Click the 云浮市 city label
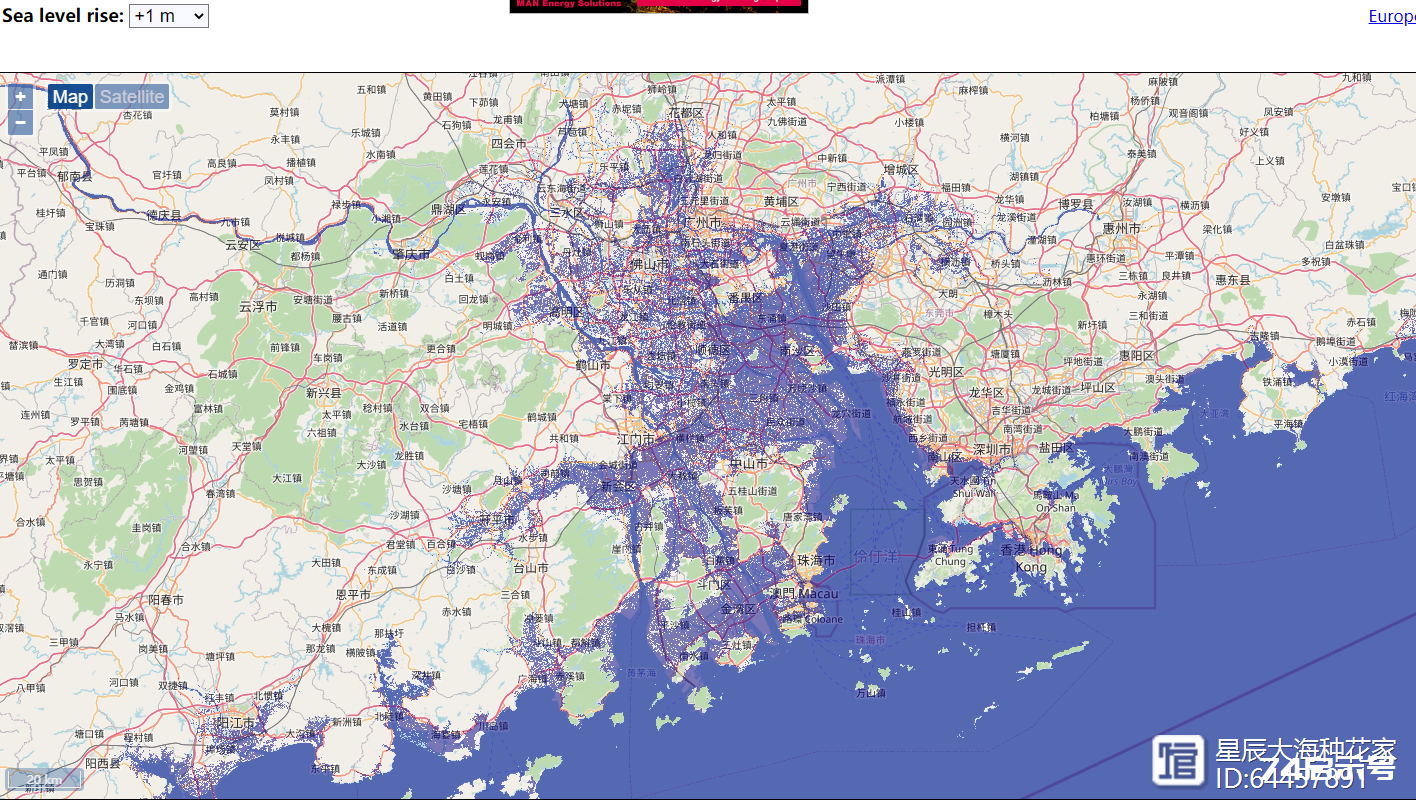 [258, 307]
